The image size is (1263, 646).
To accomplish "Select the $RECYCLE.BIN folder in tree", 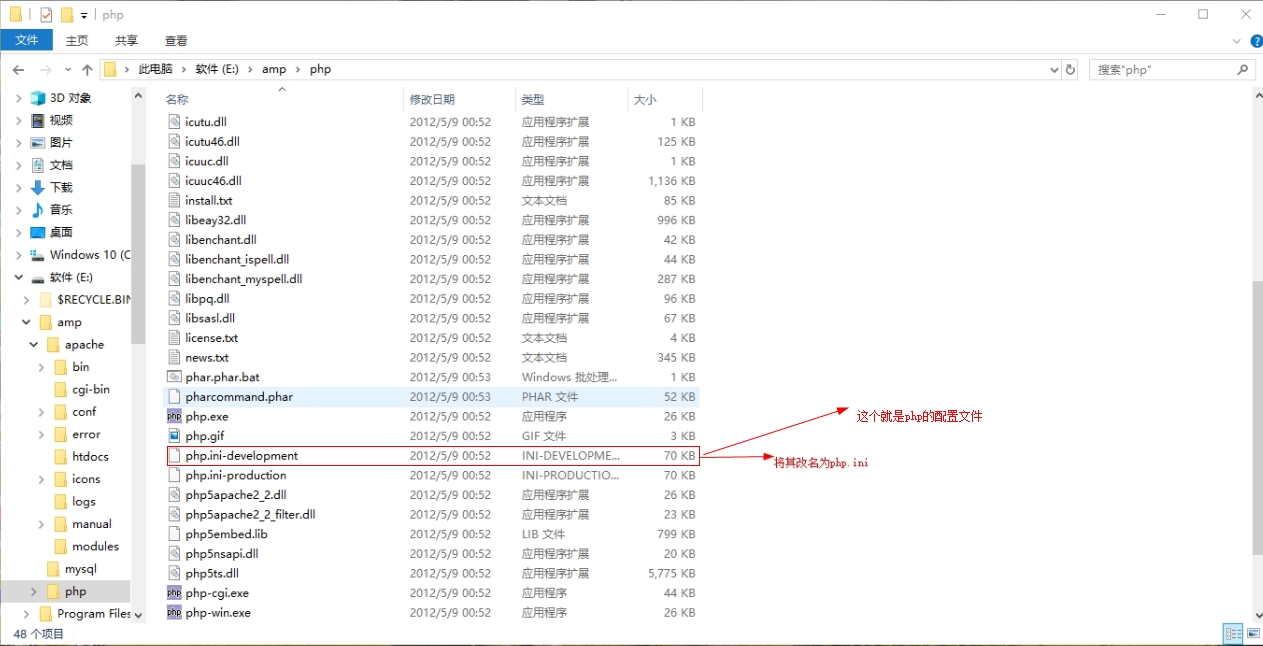I will [x=94, y=299].
